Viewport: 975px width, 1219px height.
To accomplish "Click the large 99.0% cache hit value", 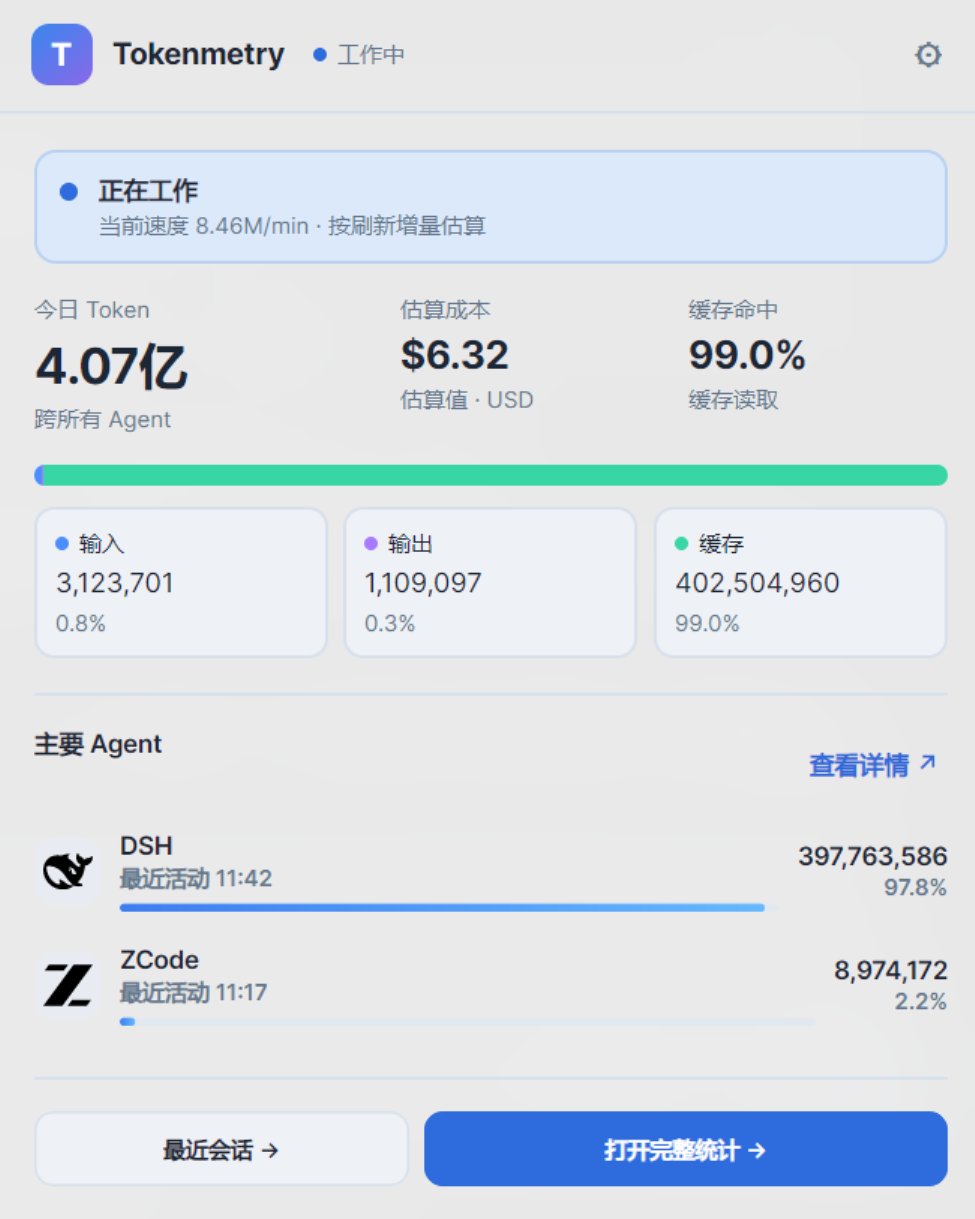I will (747, 355).
